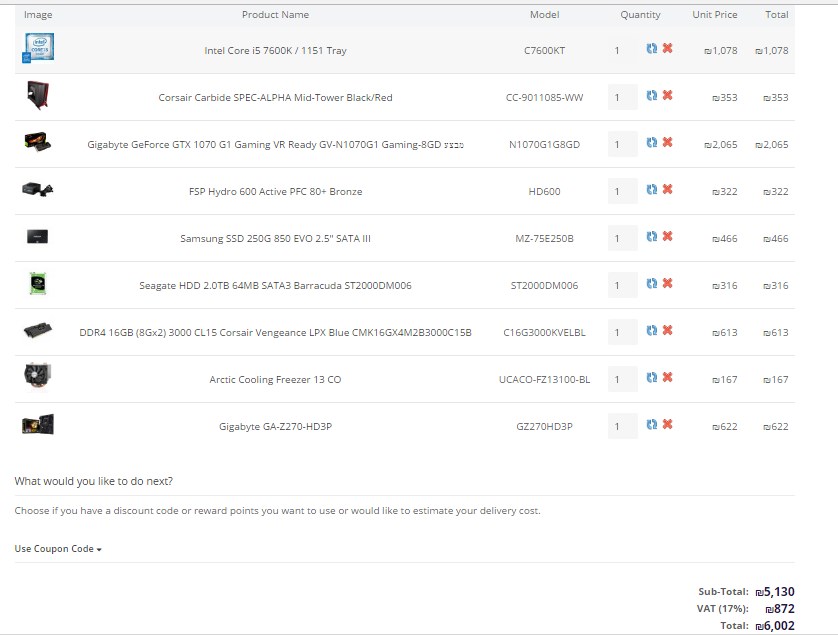This screenshot has width=838, height=635.
Task: Open Intel Core i5 7600K product page
Action: 275,51
